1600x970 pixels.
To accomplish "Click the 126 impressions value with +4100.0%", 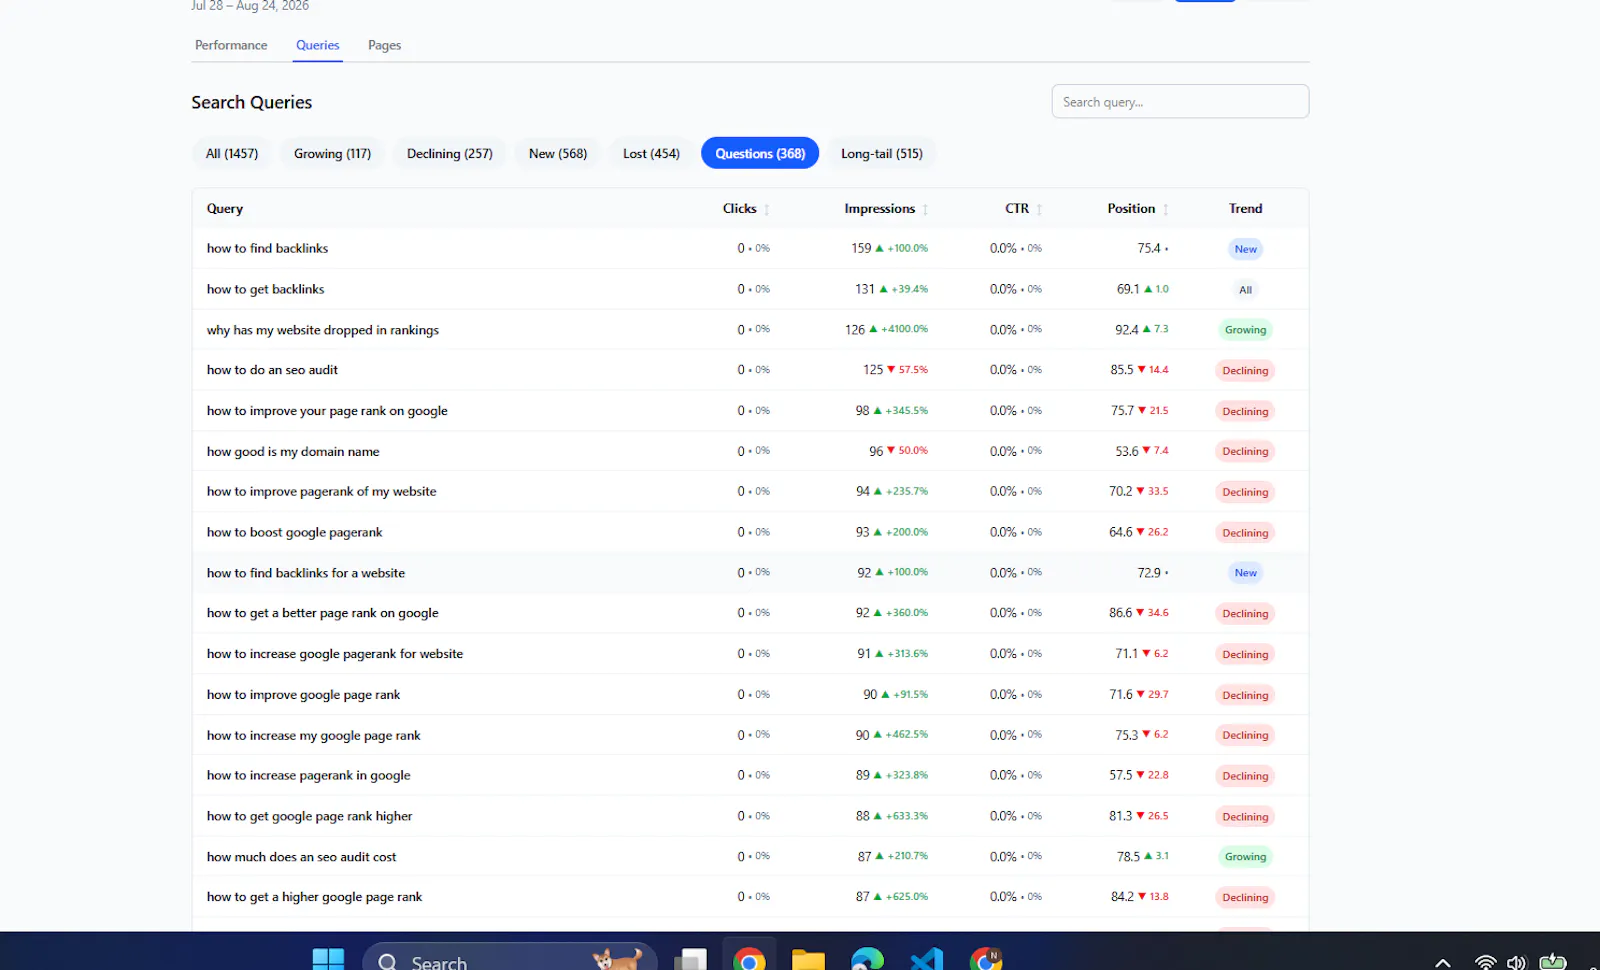I will click(x=855, y=329).
